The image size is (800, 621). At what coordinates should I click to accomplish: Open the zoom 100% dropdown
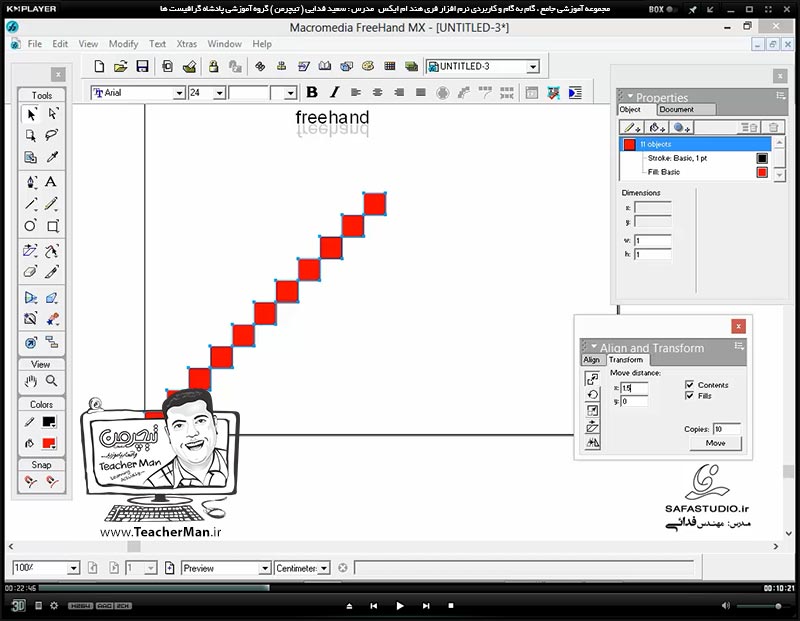click(73, 568)
